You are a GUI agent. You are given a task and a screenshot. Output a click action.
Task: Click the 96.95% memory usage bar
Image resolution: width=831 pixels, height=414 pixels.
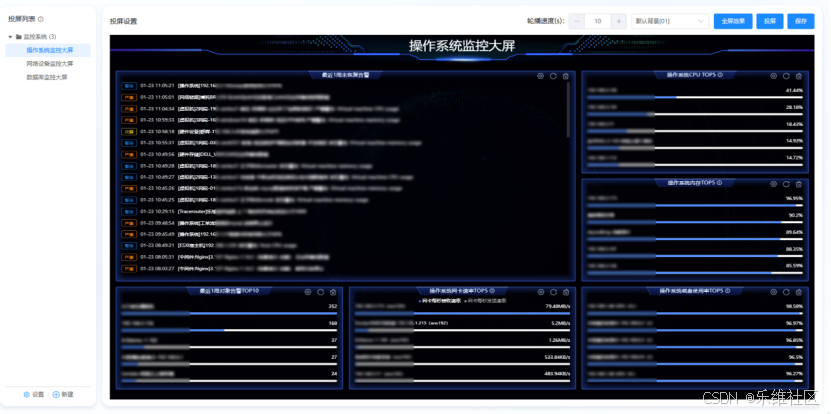click(x=695, y=205)
